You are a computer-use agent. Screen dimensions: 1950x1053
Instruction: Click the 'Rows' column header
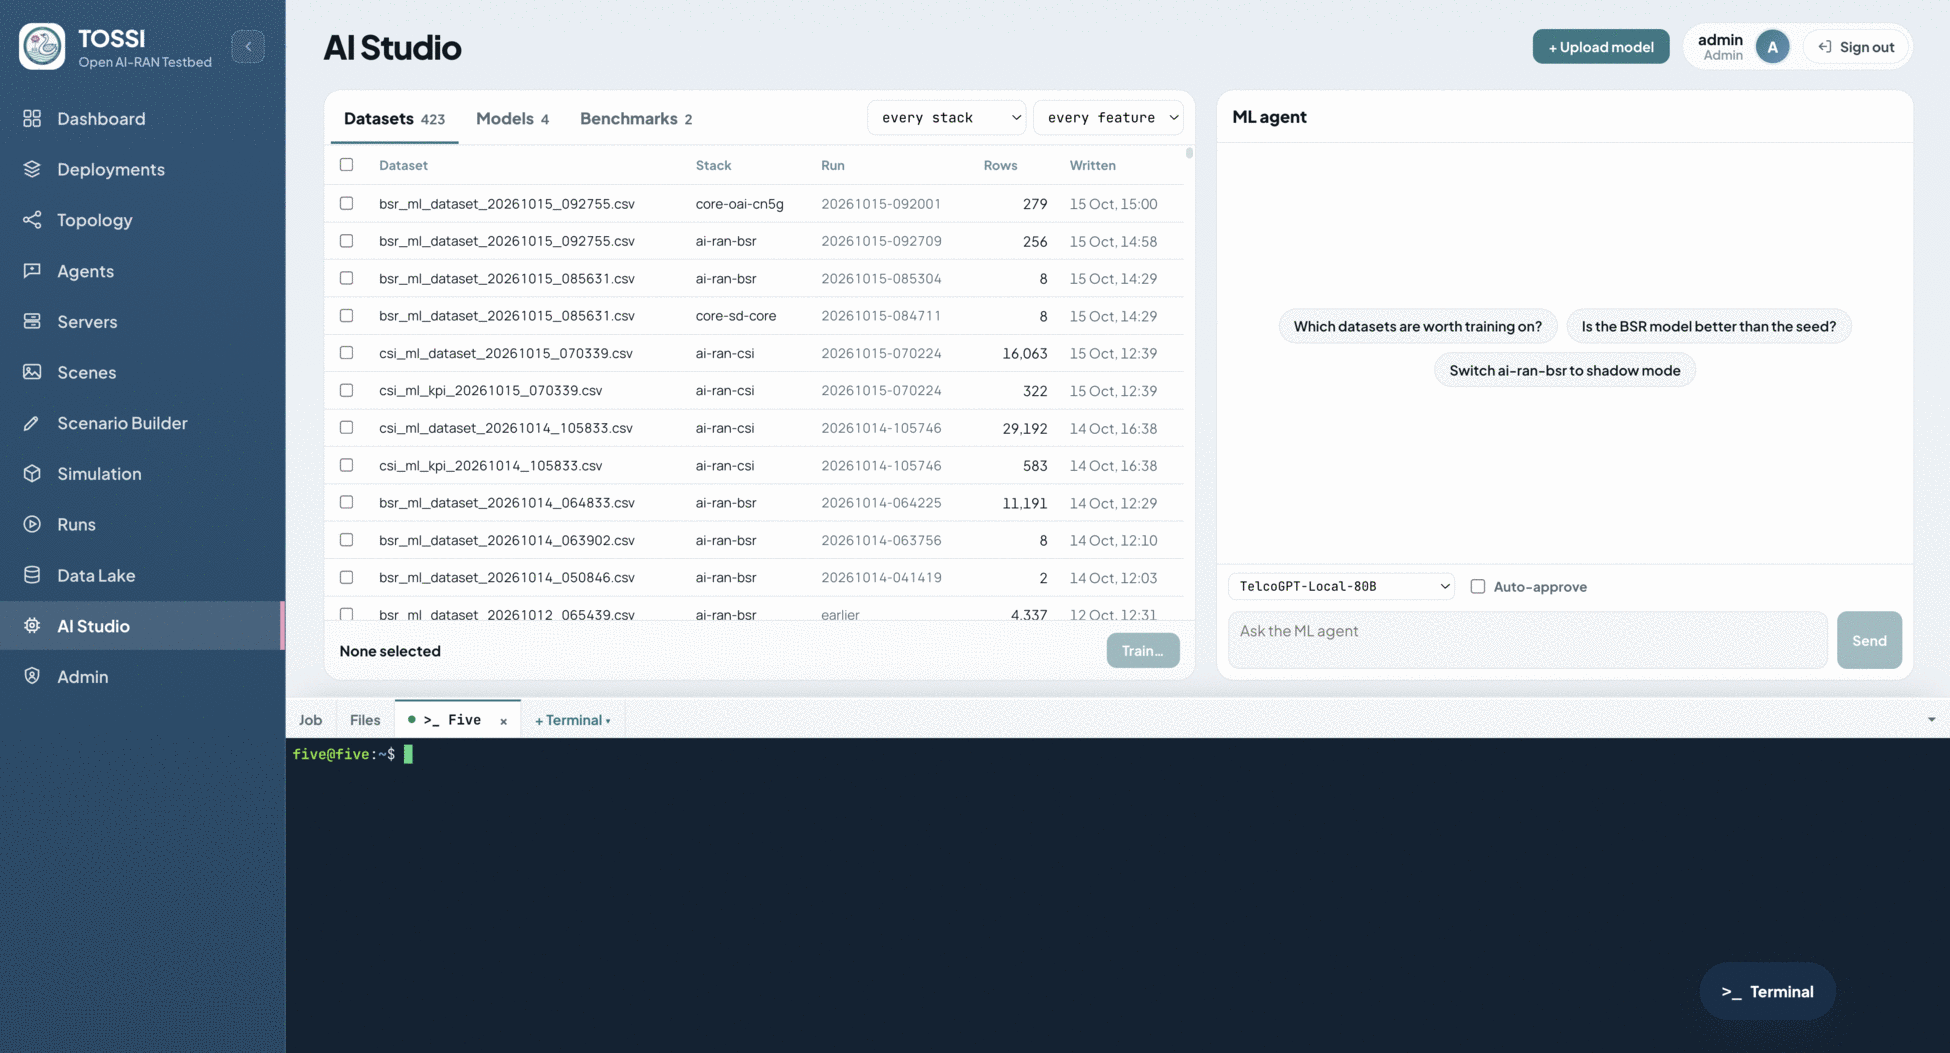coord(1000,165)
